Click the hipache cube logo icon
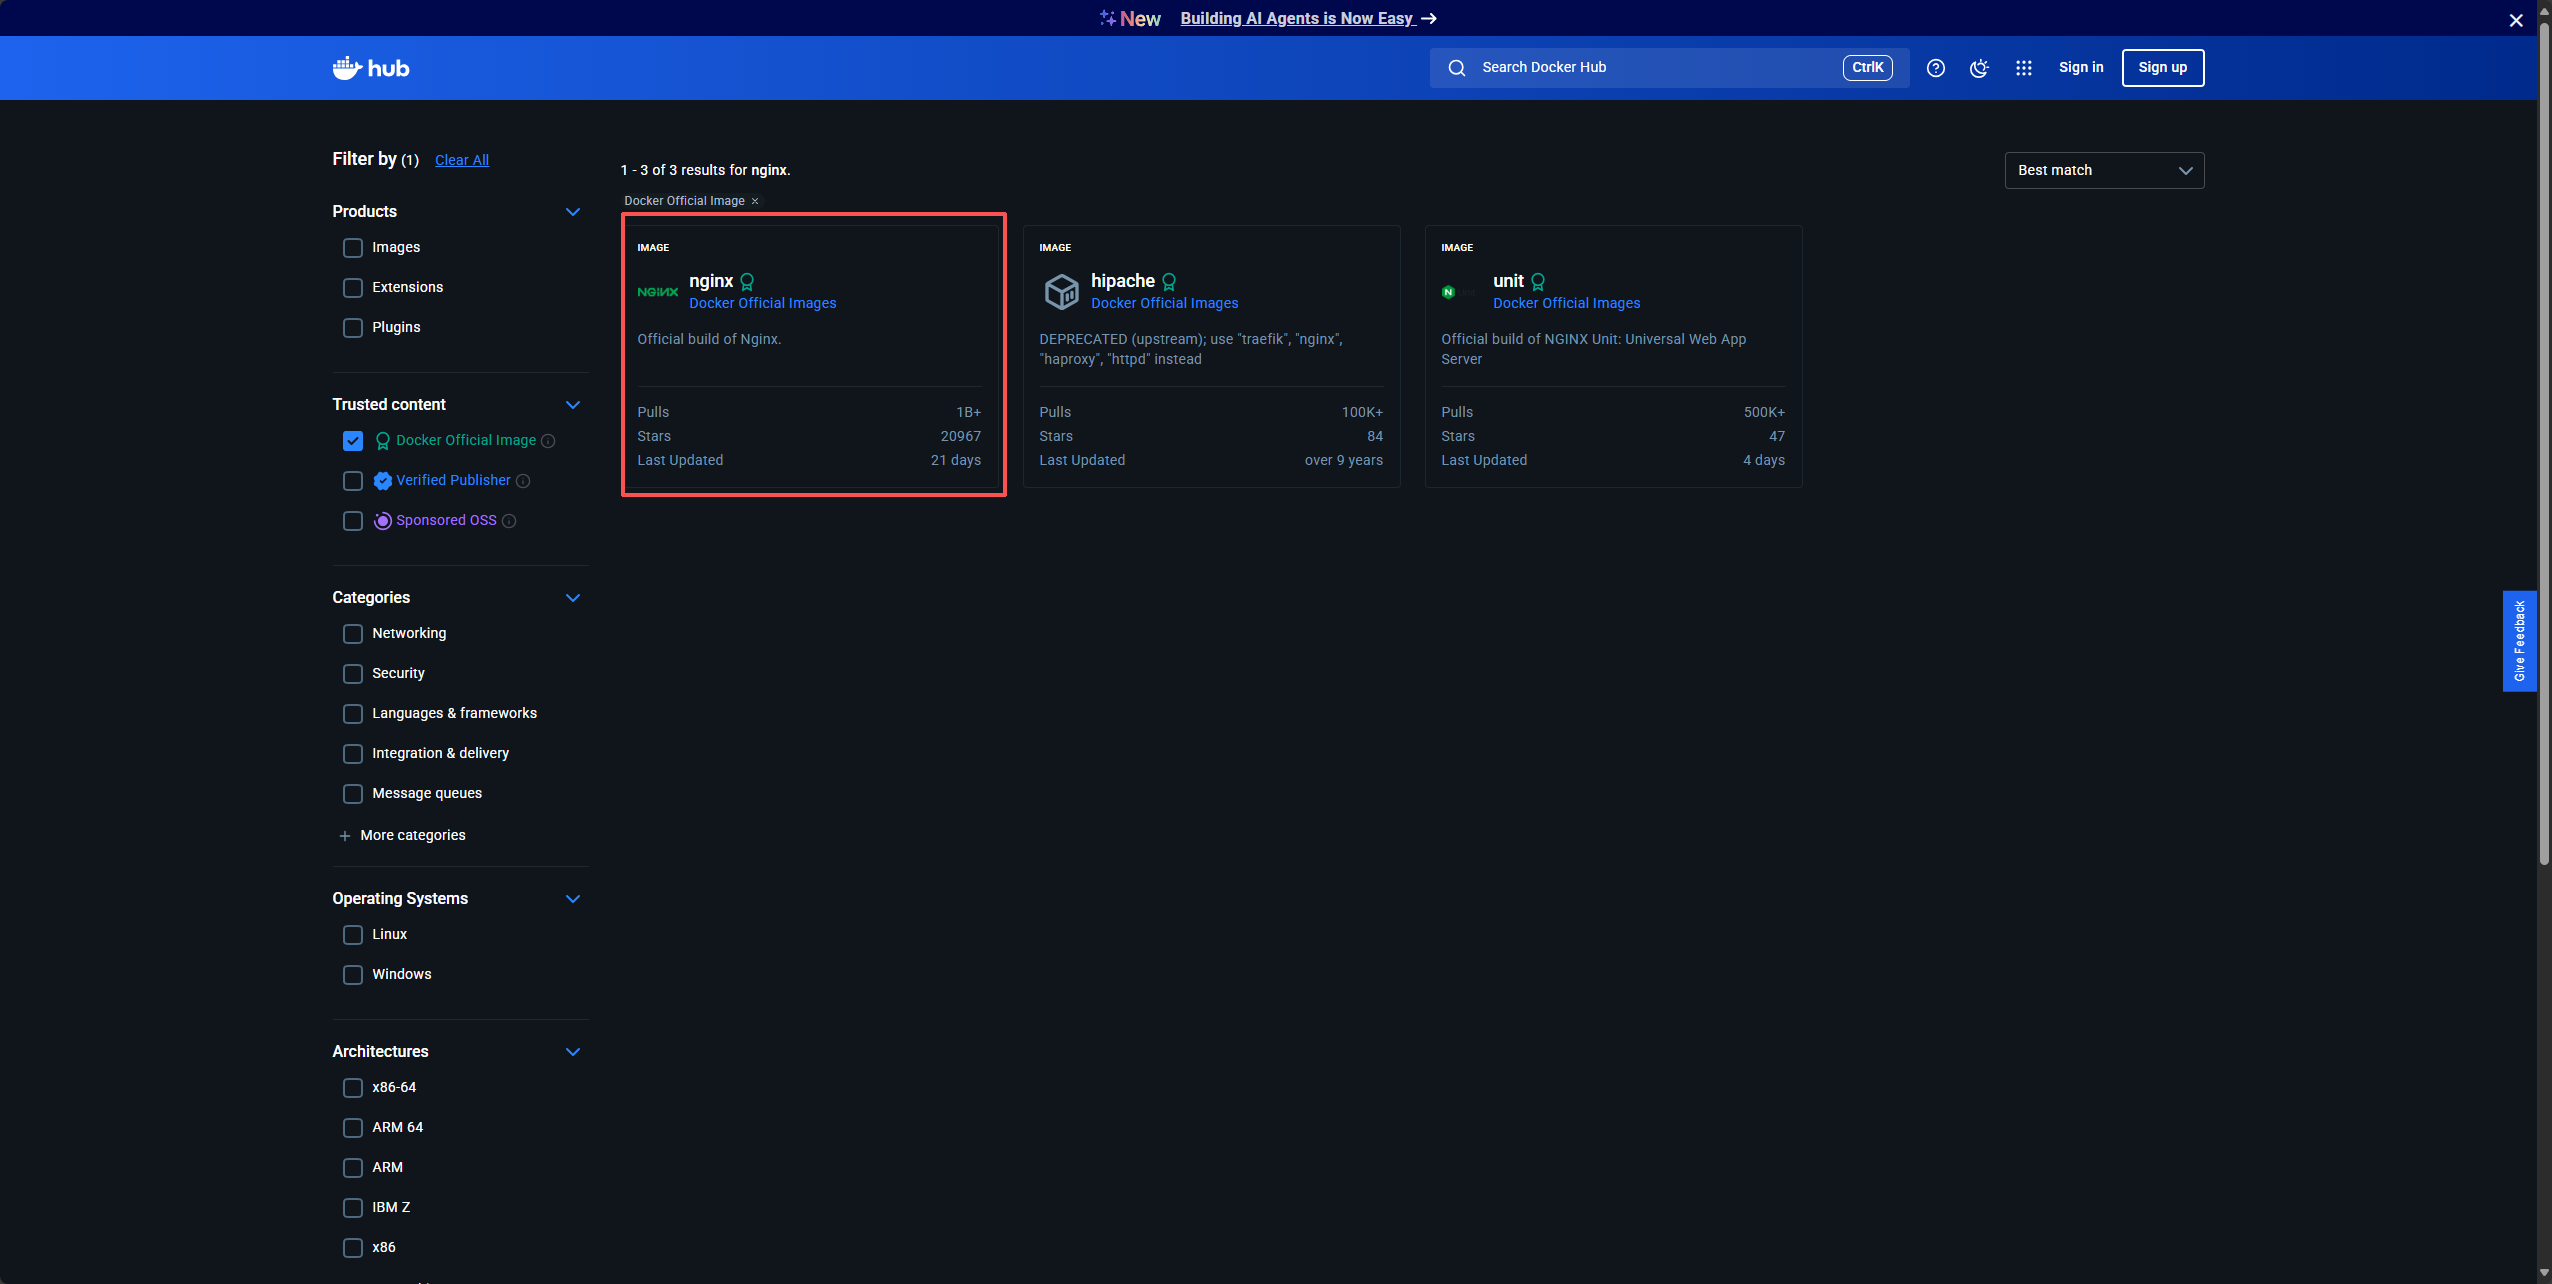2552x1284 pixels. (1061, 292)
